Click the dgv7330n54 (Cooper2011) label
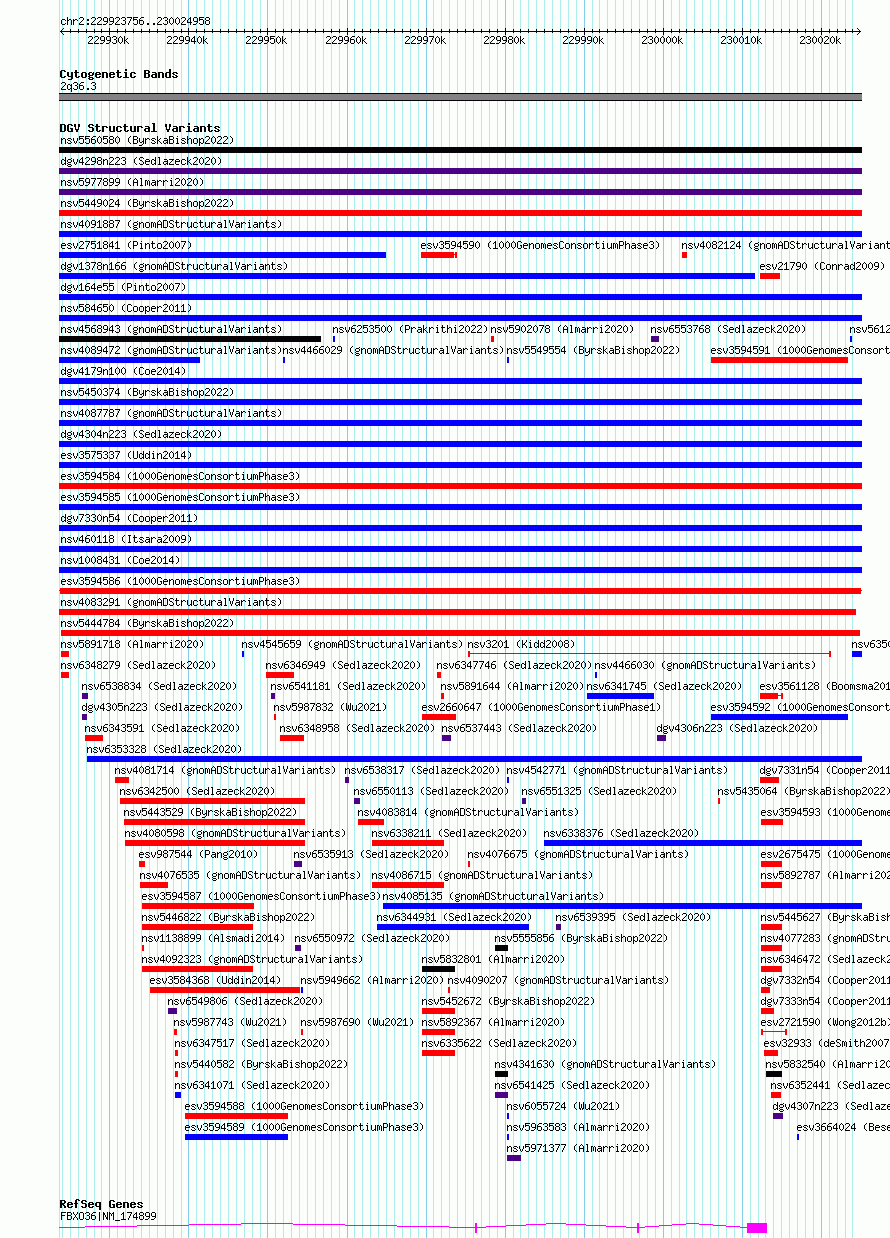The width and height of the screenshot is (890, 1238). coord(129,518)
